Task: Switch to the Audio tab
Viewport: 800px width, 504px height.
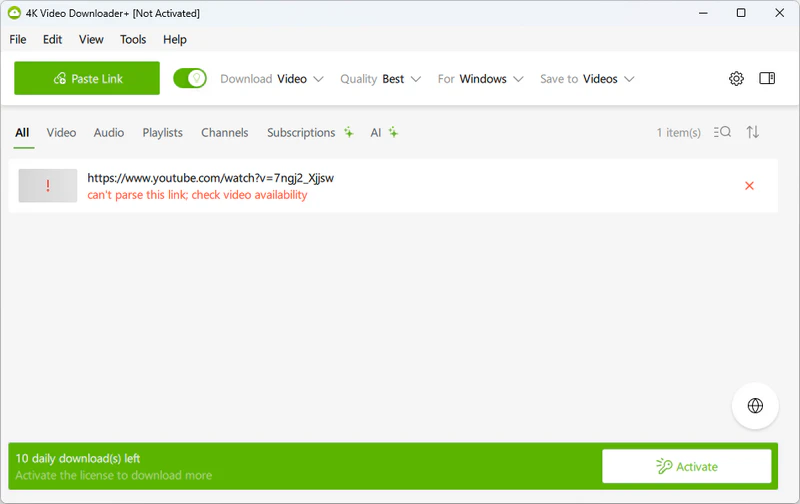Action: click(109, 133)
